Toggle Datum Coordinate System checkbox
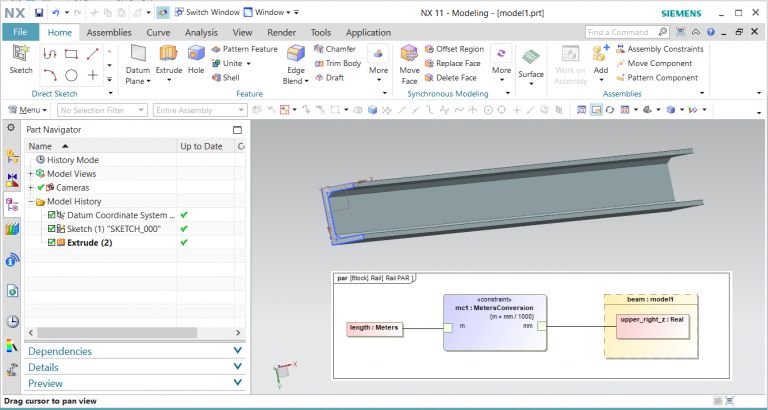Screen dimensions: 768x410 (x=52, y=215)
